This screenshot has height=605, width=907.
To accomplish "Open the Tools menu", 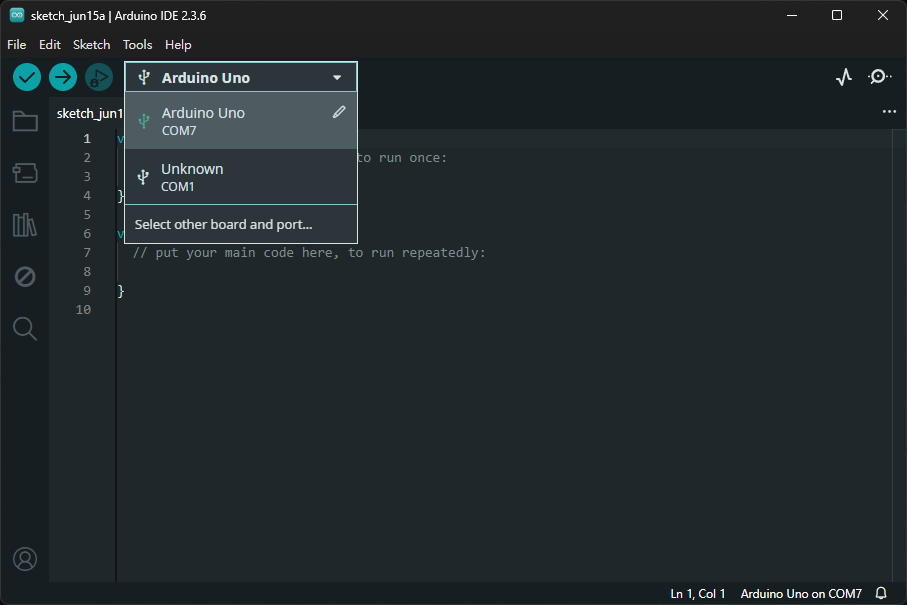I will coord(137,45).
